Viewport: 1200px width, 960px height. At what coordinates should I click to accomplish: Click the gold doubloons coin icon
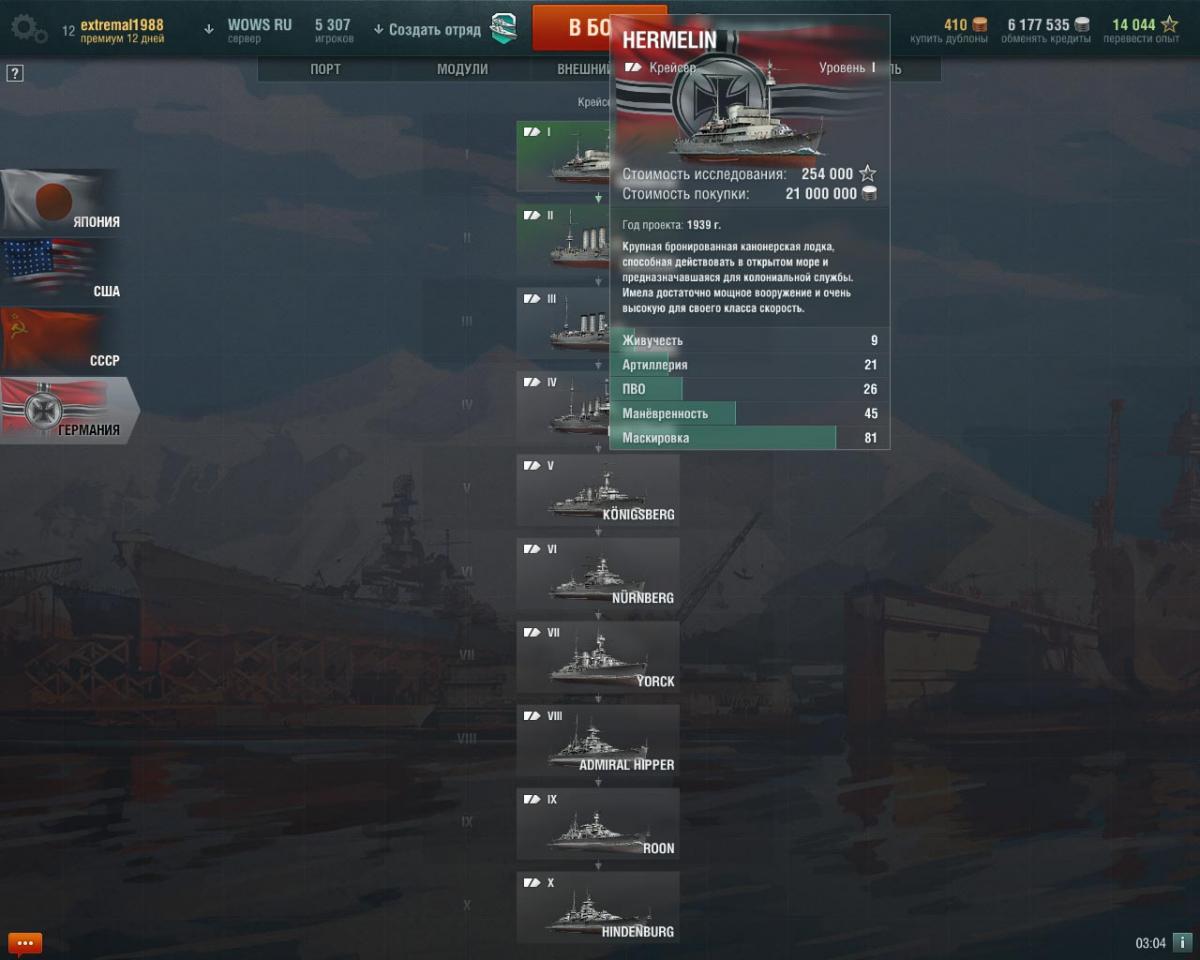[980, 25]
